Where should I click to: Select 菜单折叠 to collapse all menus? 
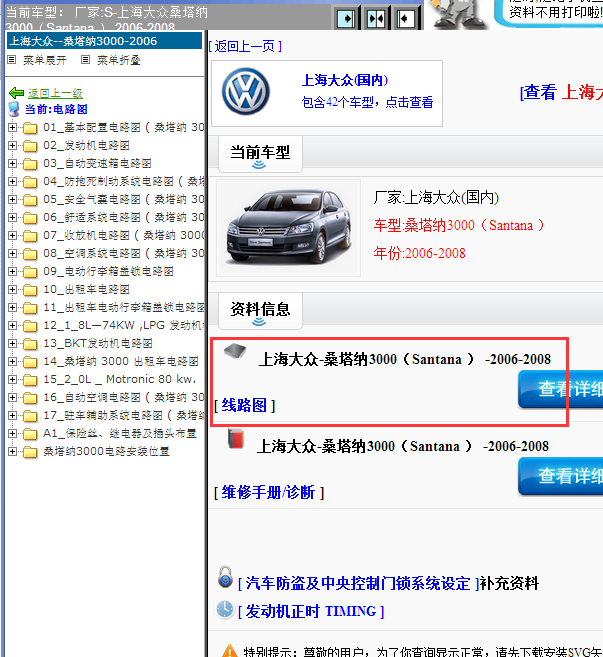point(119,60)
